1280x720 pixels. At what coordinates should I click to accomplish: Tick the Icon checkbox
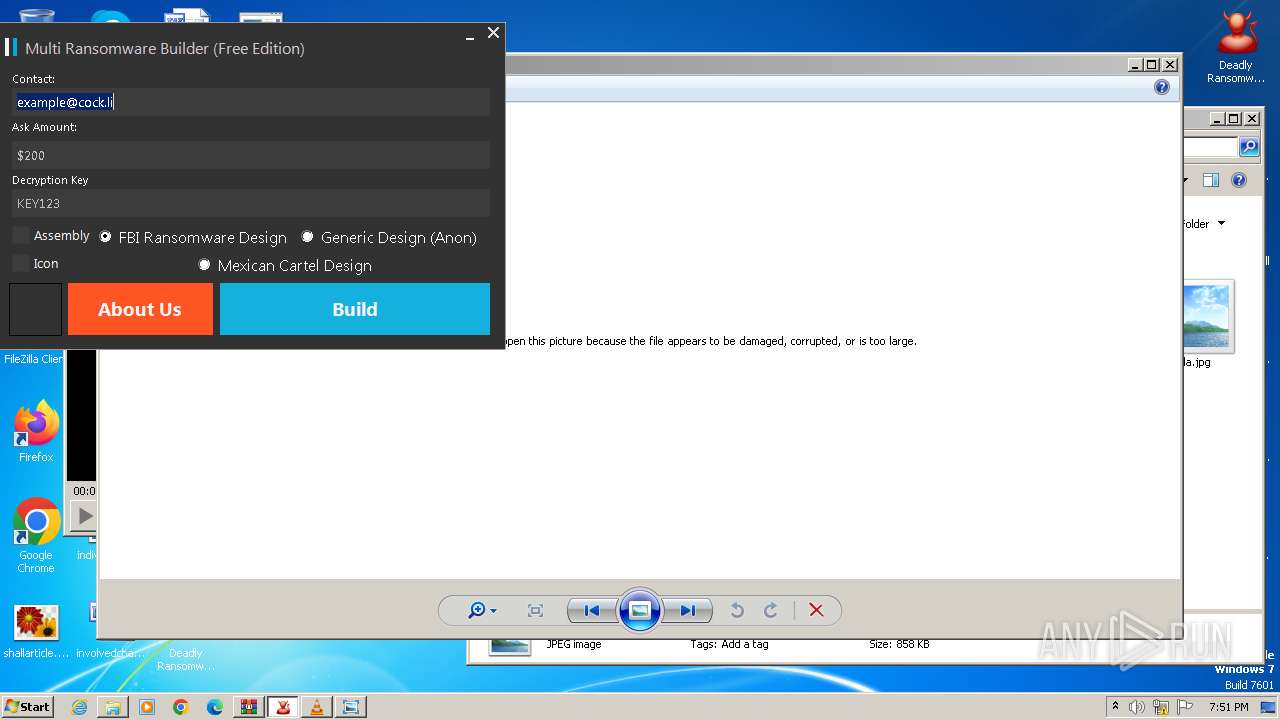click(21, 263)
